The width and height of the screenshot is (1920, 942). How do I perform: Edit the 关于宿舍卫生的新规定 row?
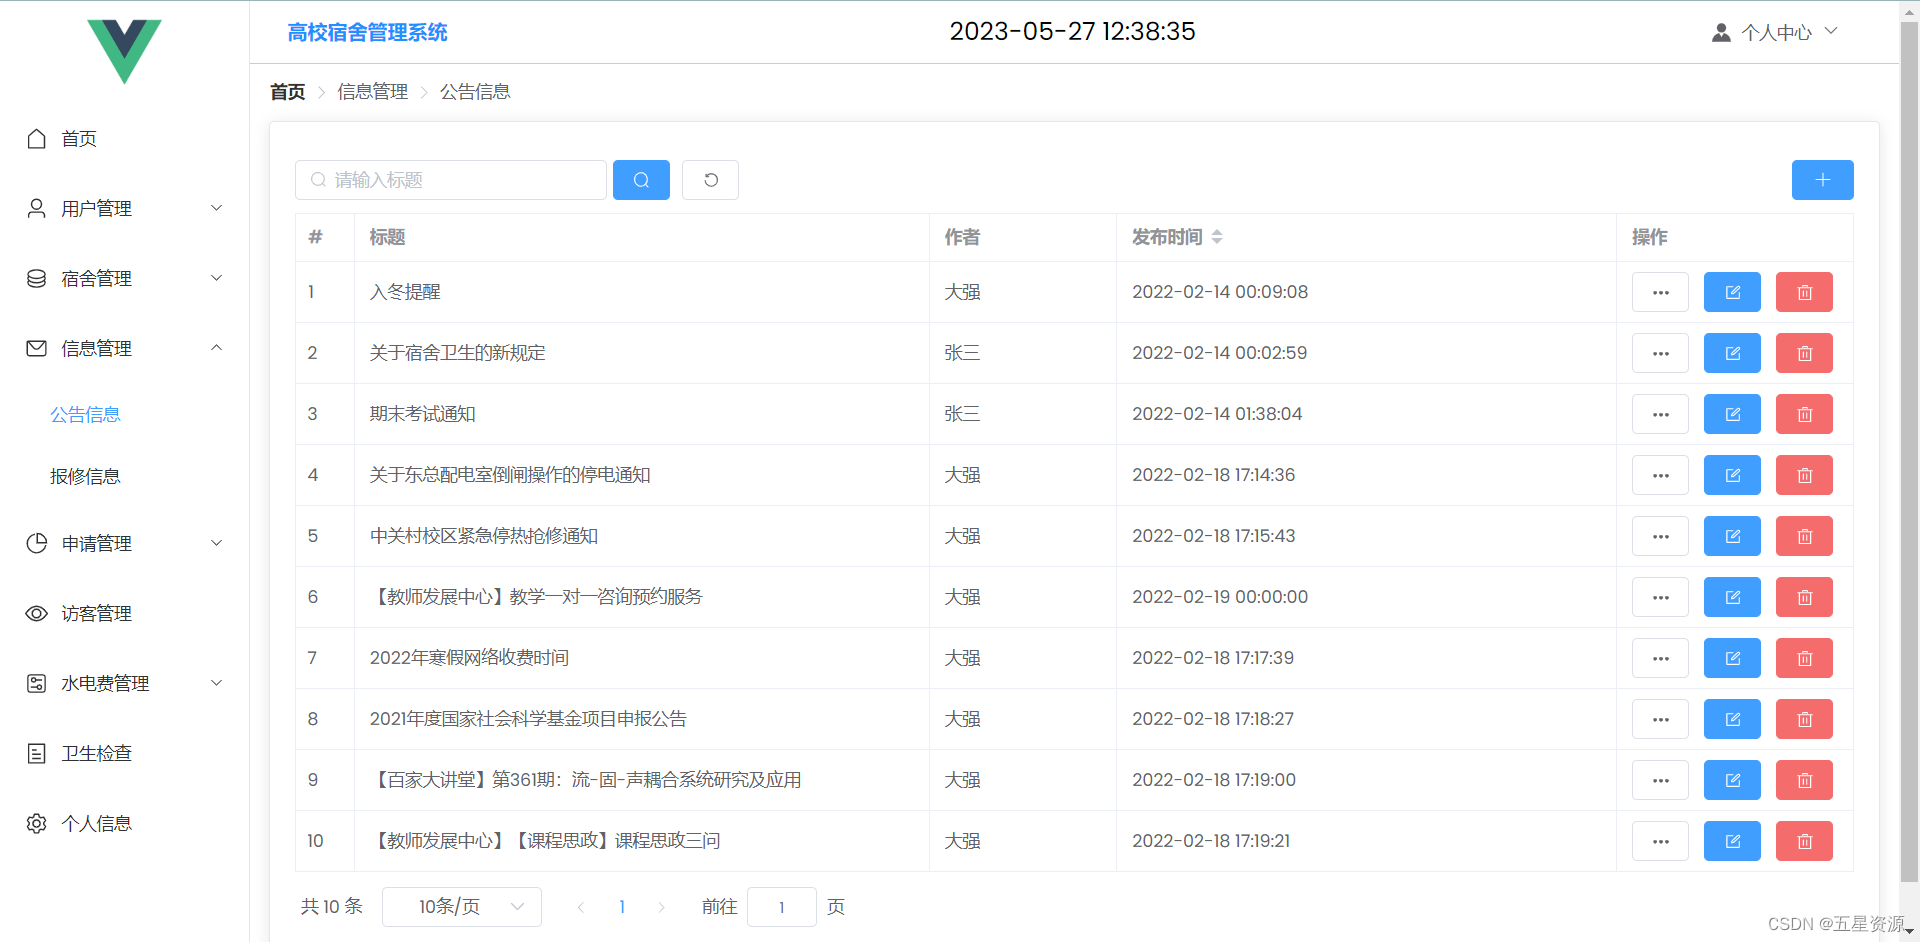click(1732, 353)
